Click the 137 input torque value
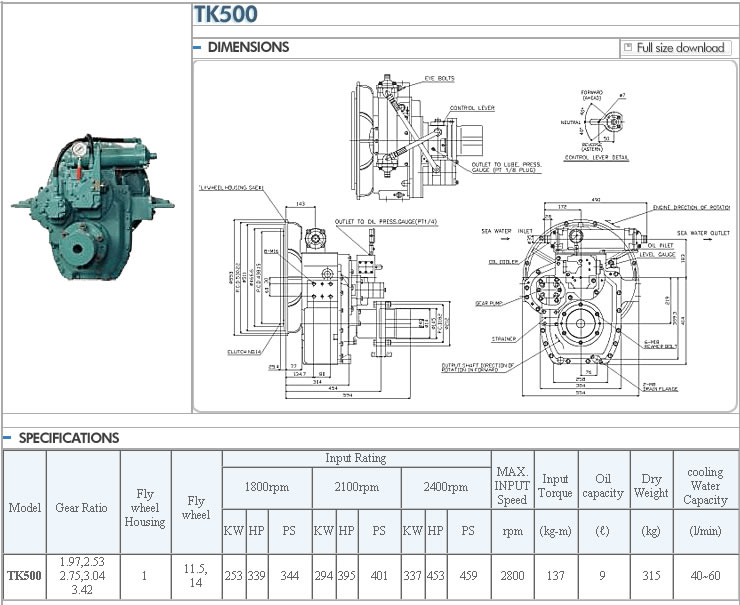Image resolution: width=740 pixels, height=605 pixels. tap(555, 576)
